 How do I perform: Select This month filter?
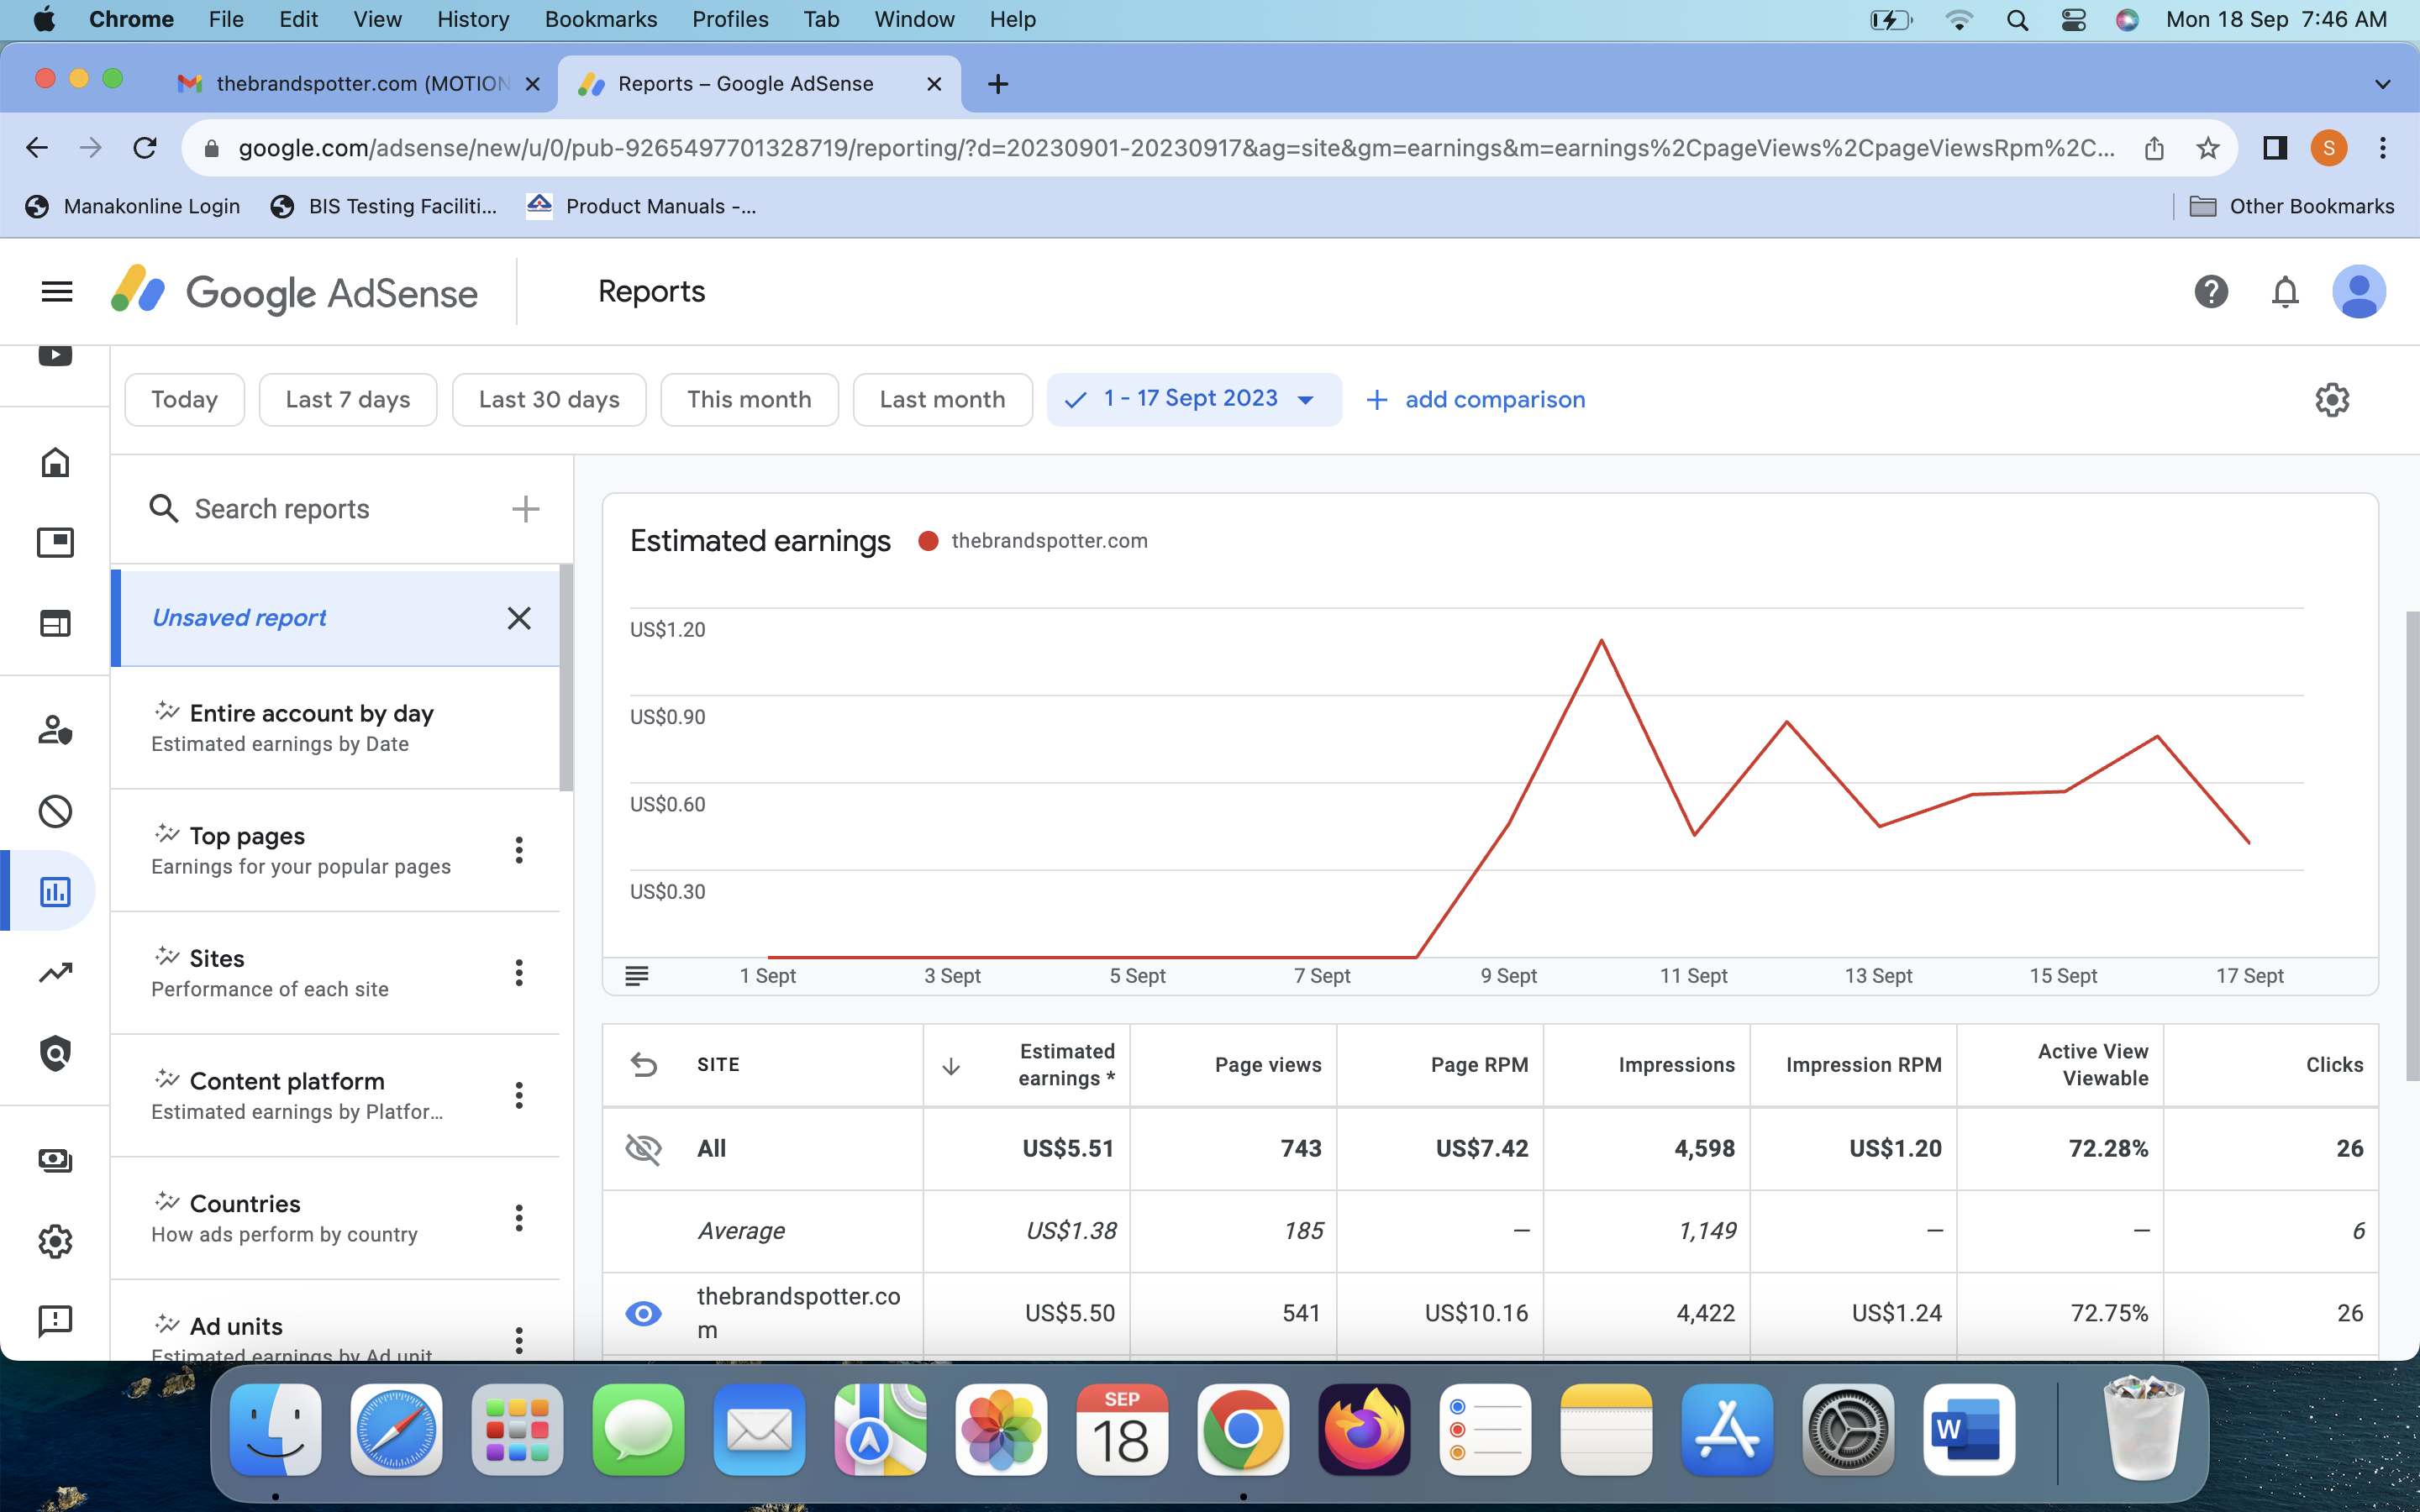[x=749, y=399]
